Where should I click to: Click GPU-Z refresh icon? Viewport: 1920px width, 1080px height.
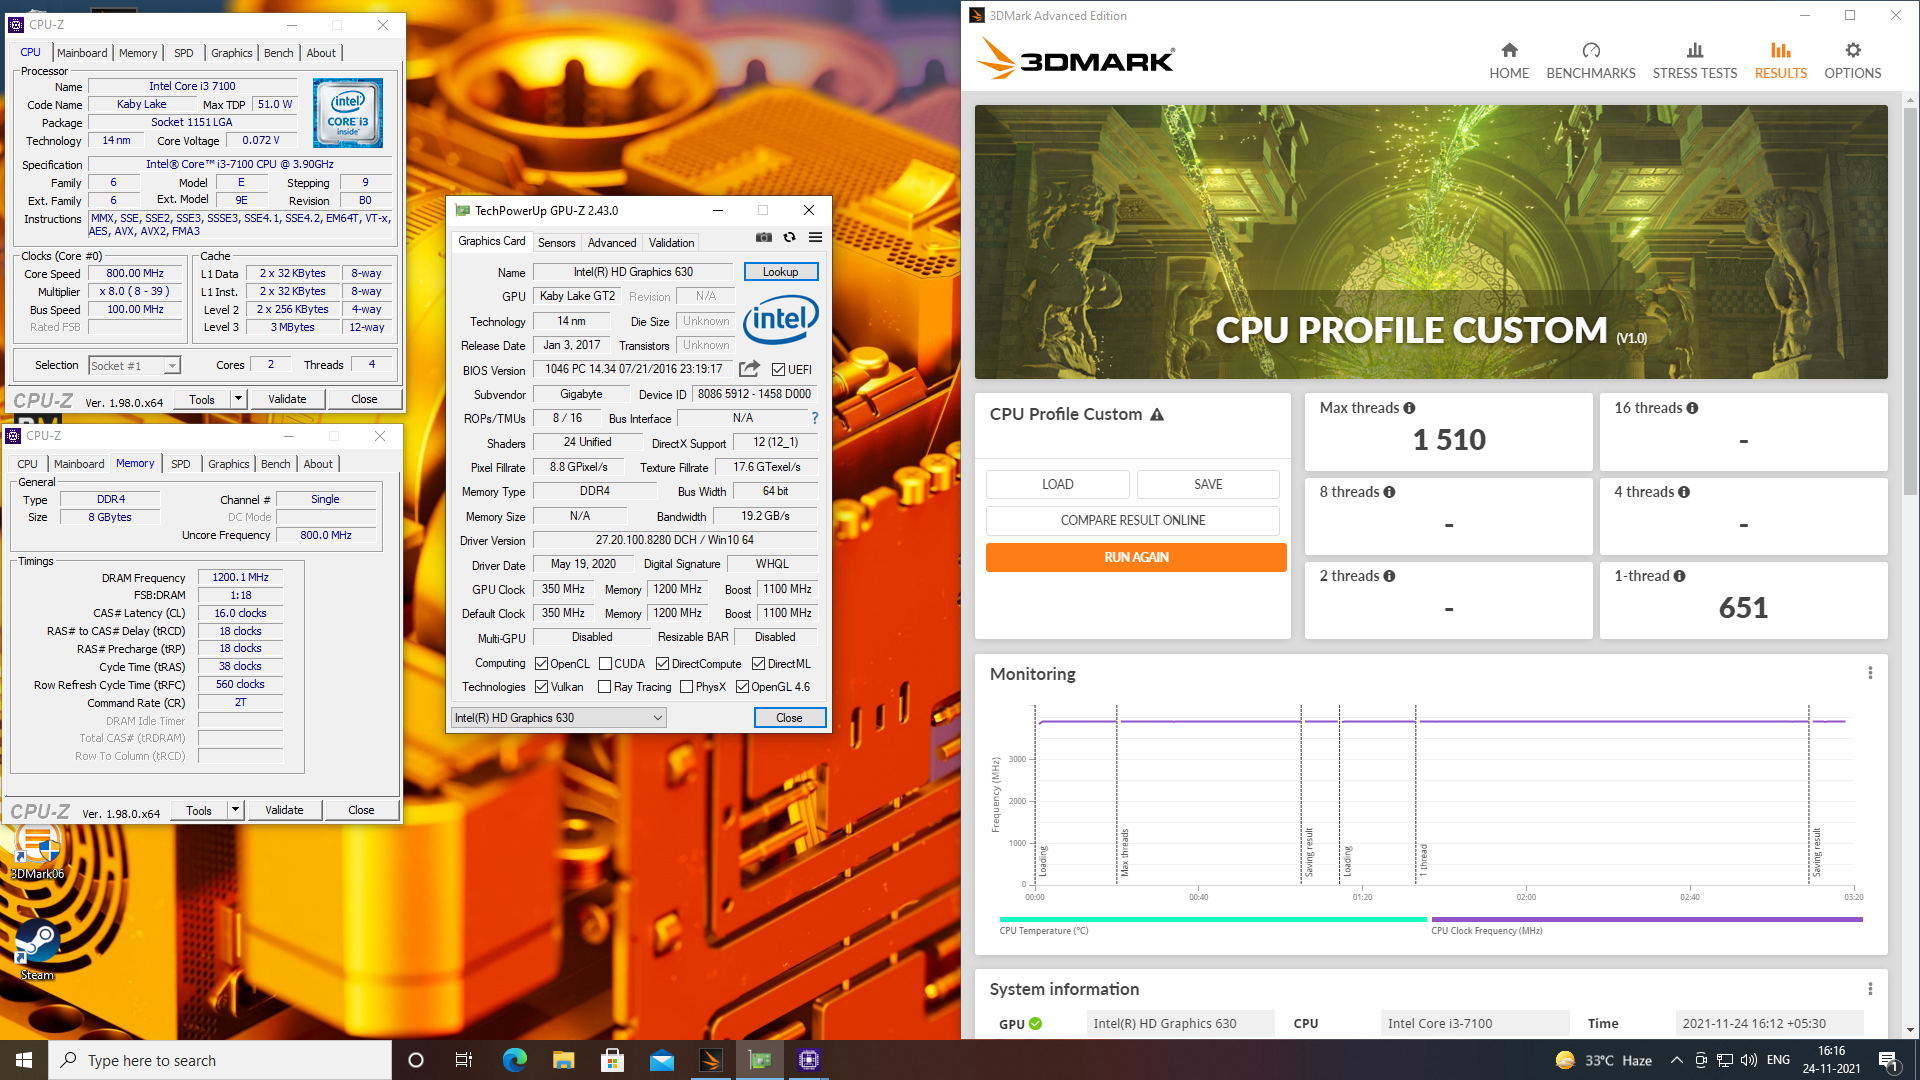click(789, 238)
